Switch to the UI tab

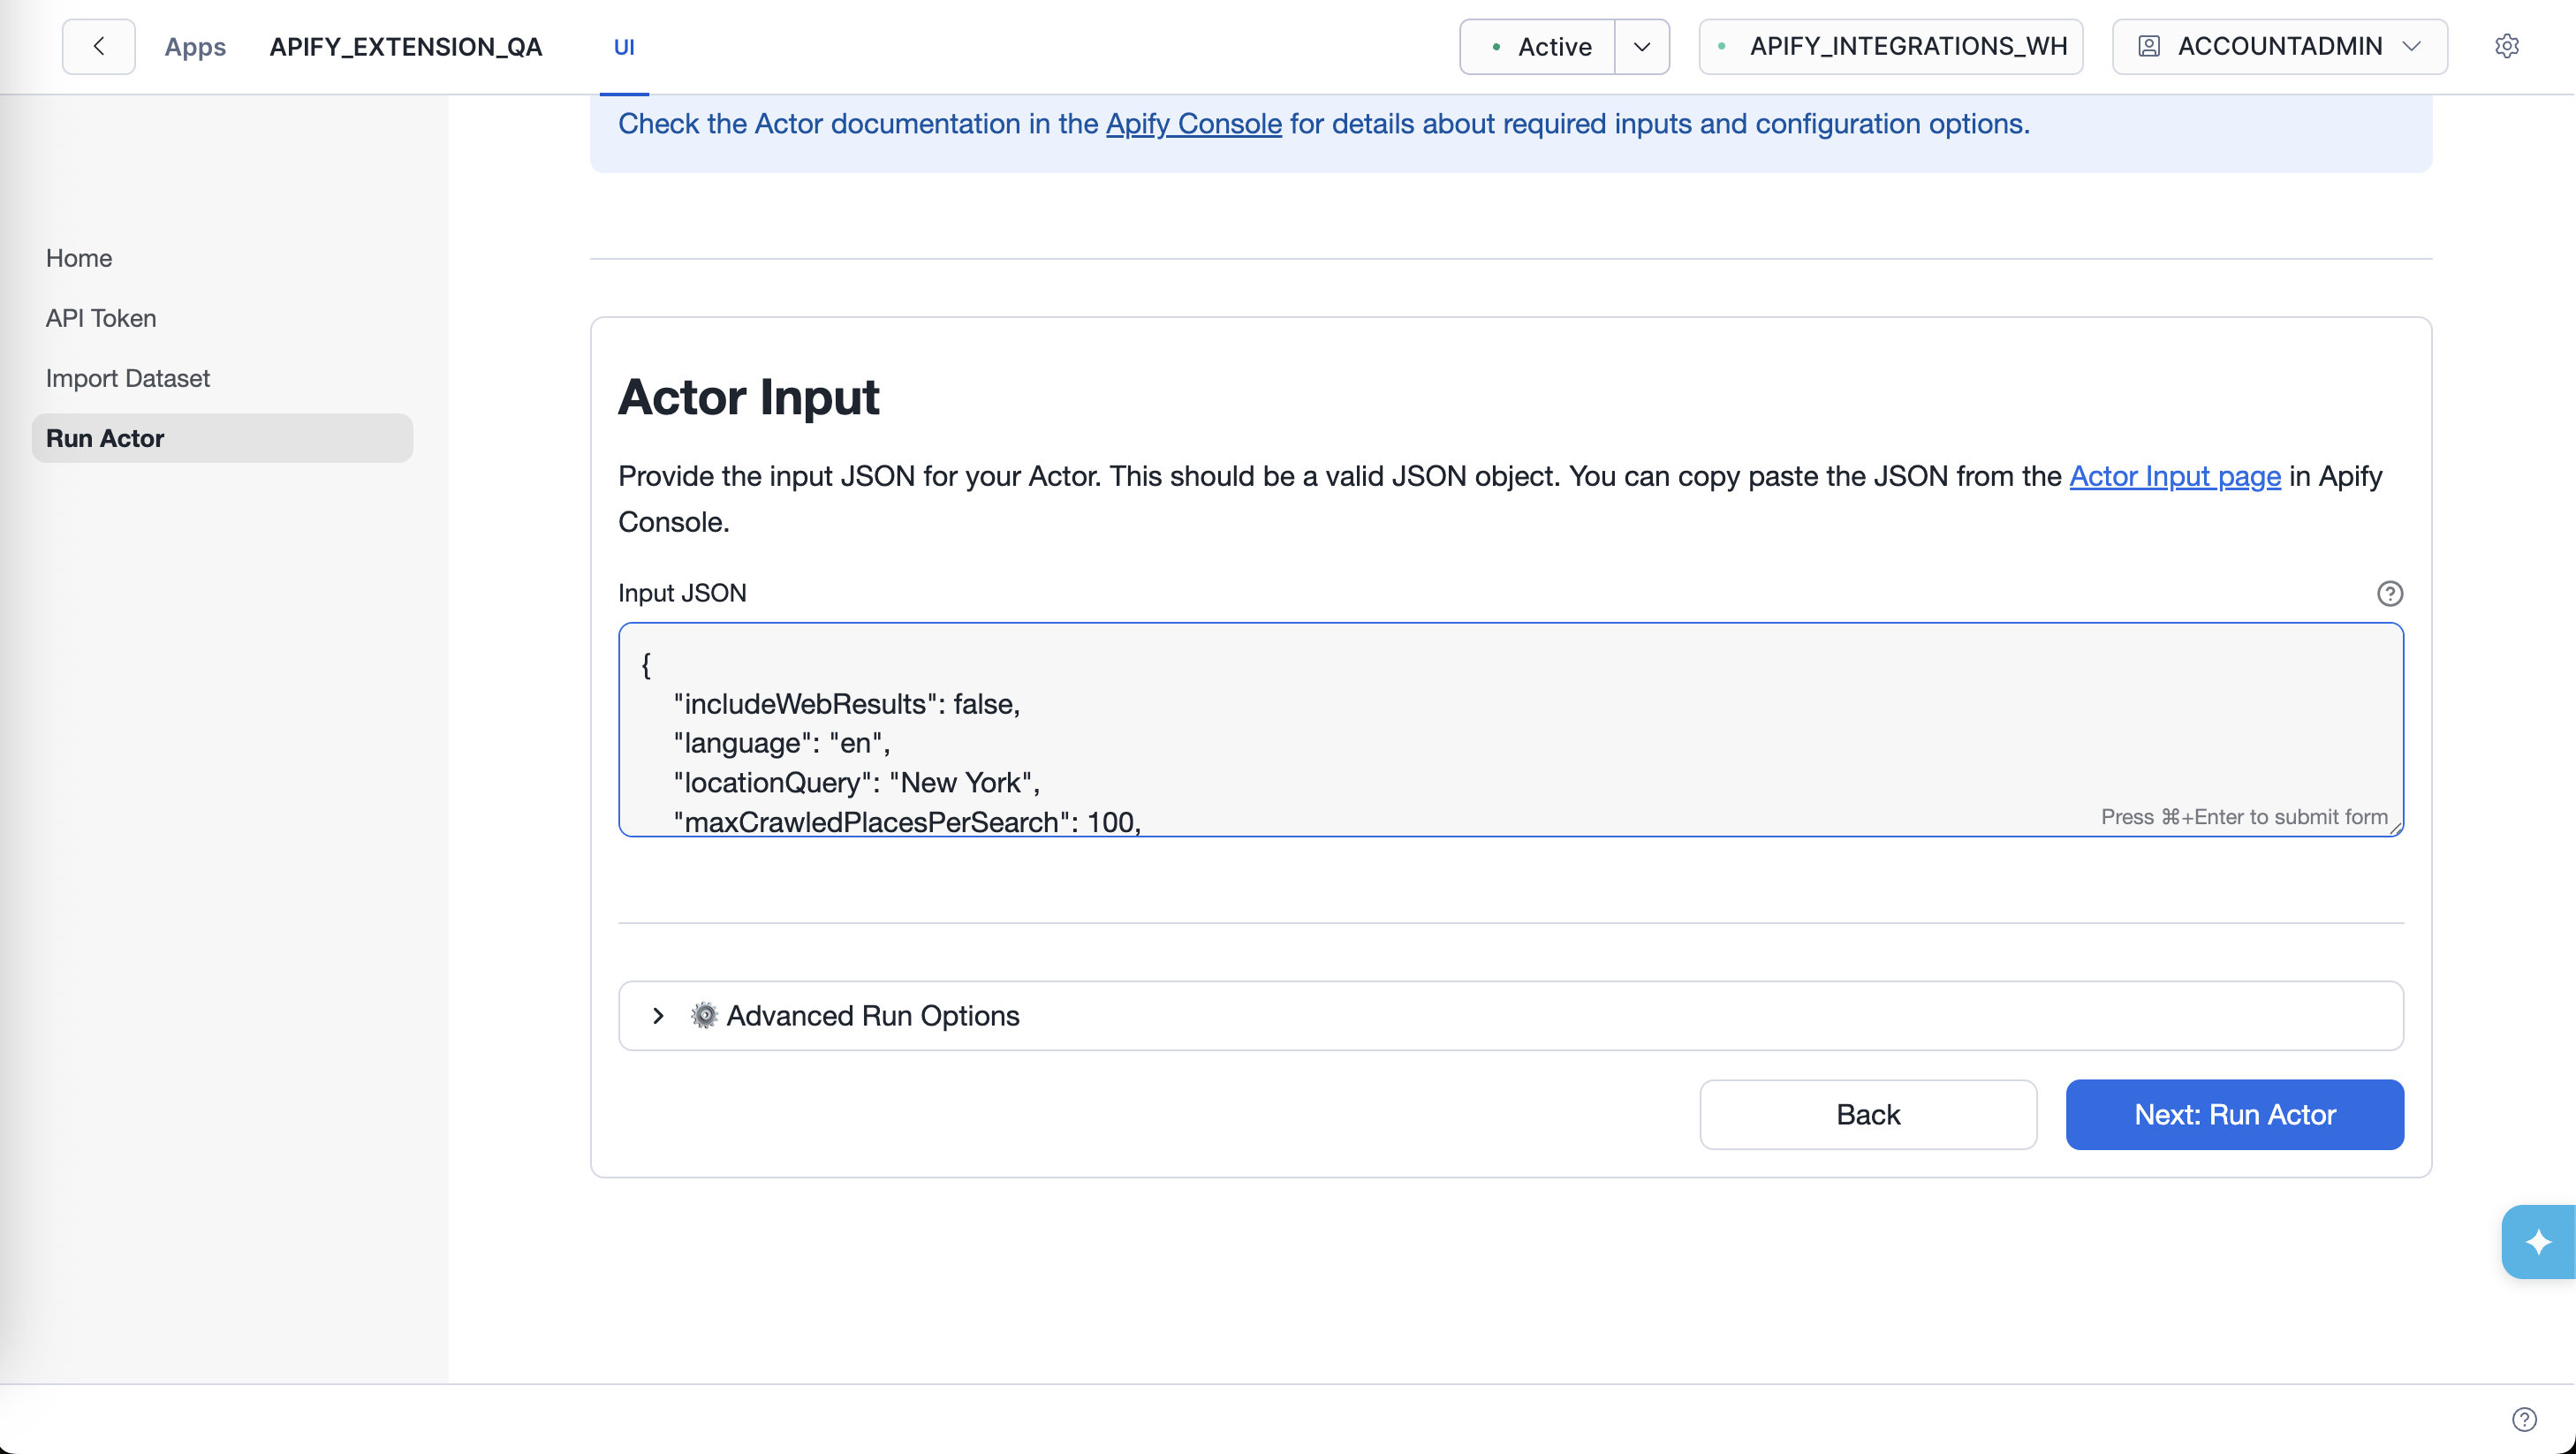pos(624,46)
